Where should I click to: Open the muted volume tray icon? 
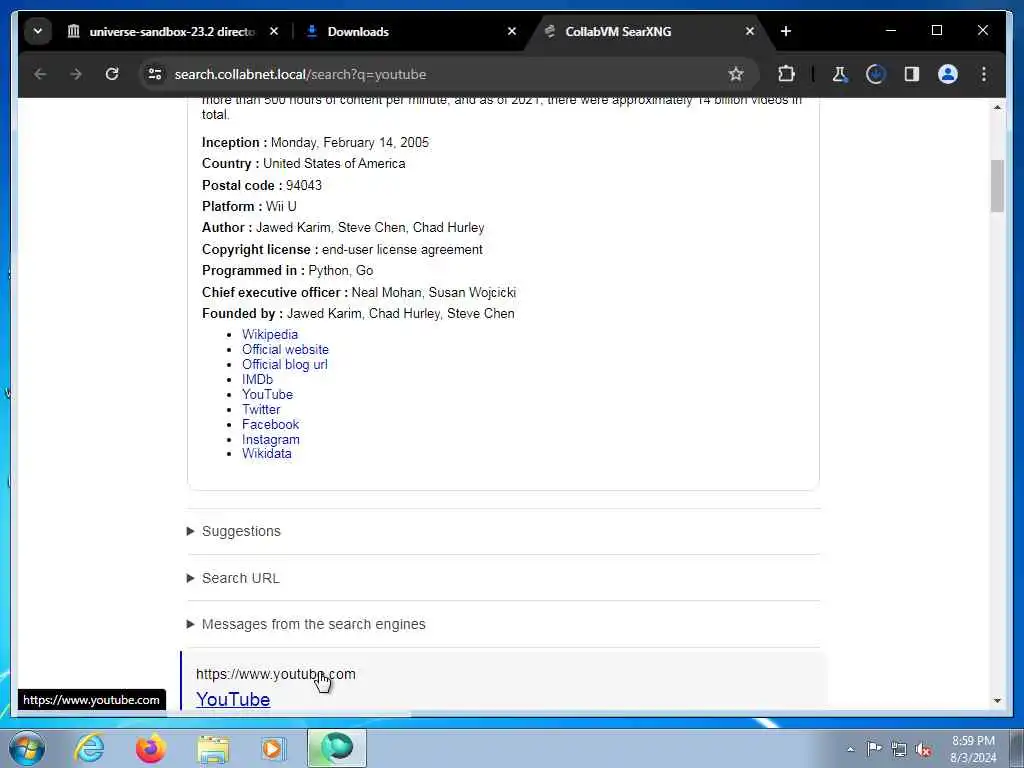[x=923, y=749]
